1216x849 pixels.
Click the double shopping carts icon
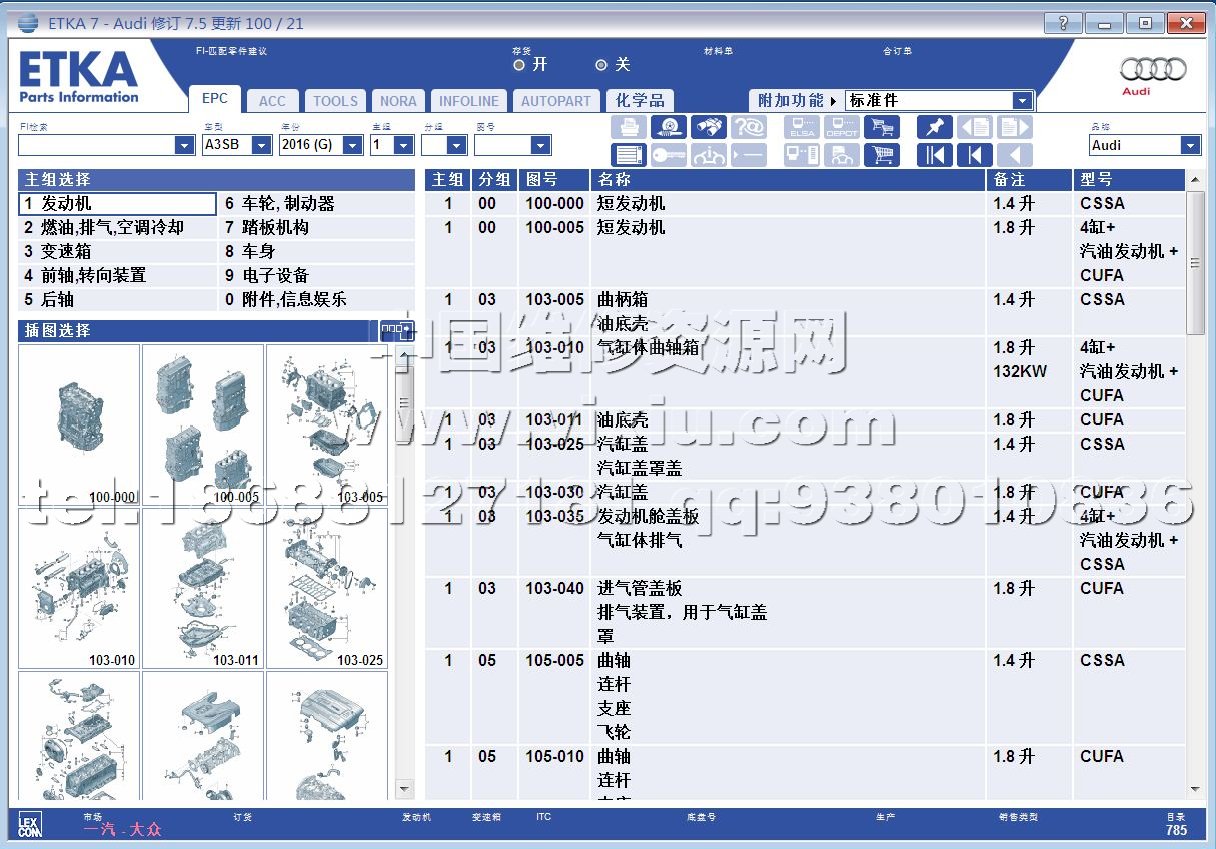coord(882,127)
